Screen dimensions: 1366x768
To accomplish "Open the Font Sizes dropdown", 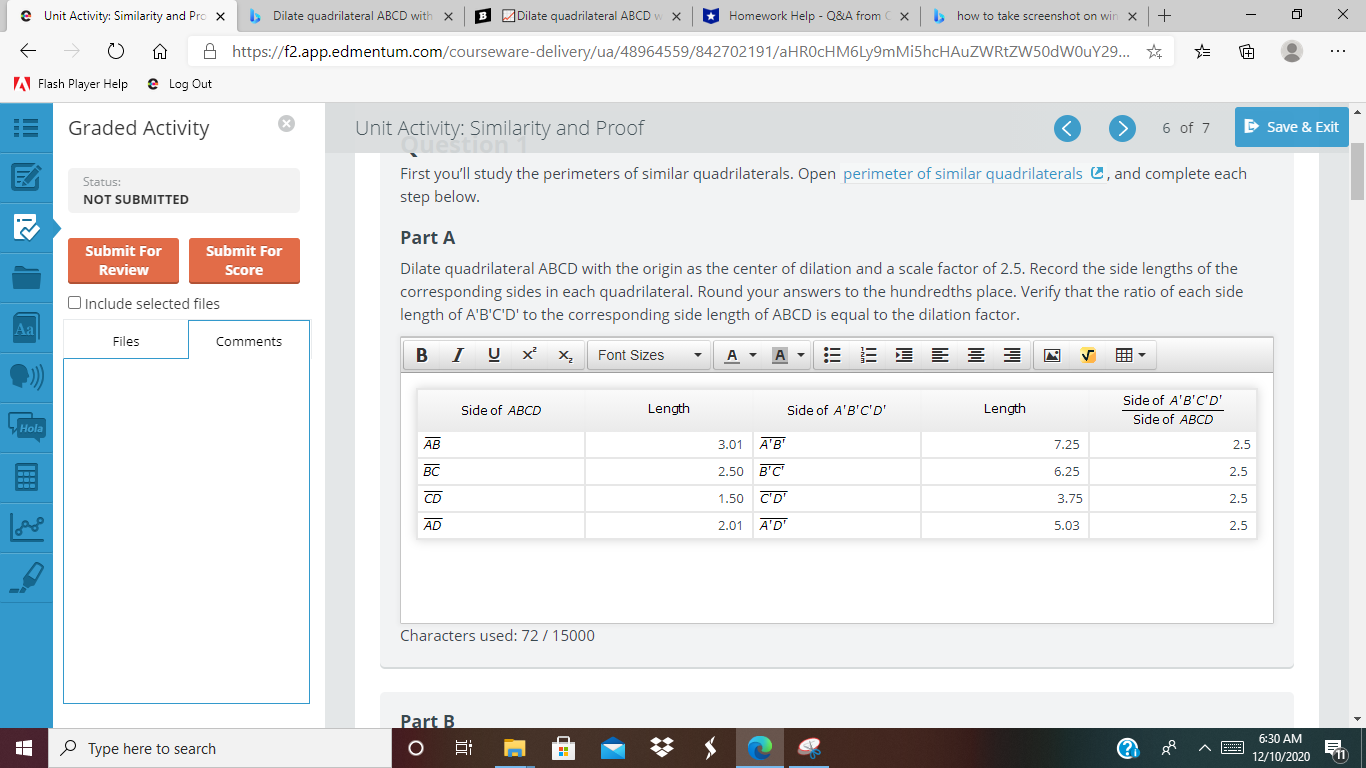I will [648, 354].
